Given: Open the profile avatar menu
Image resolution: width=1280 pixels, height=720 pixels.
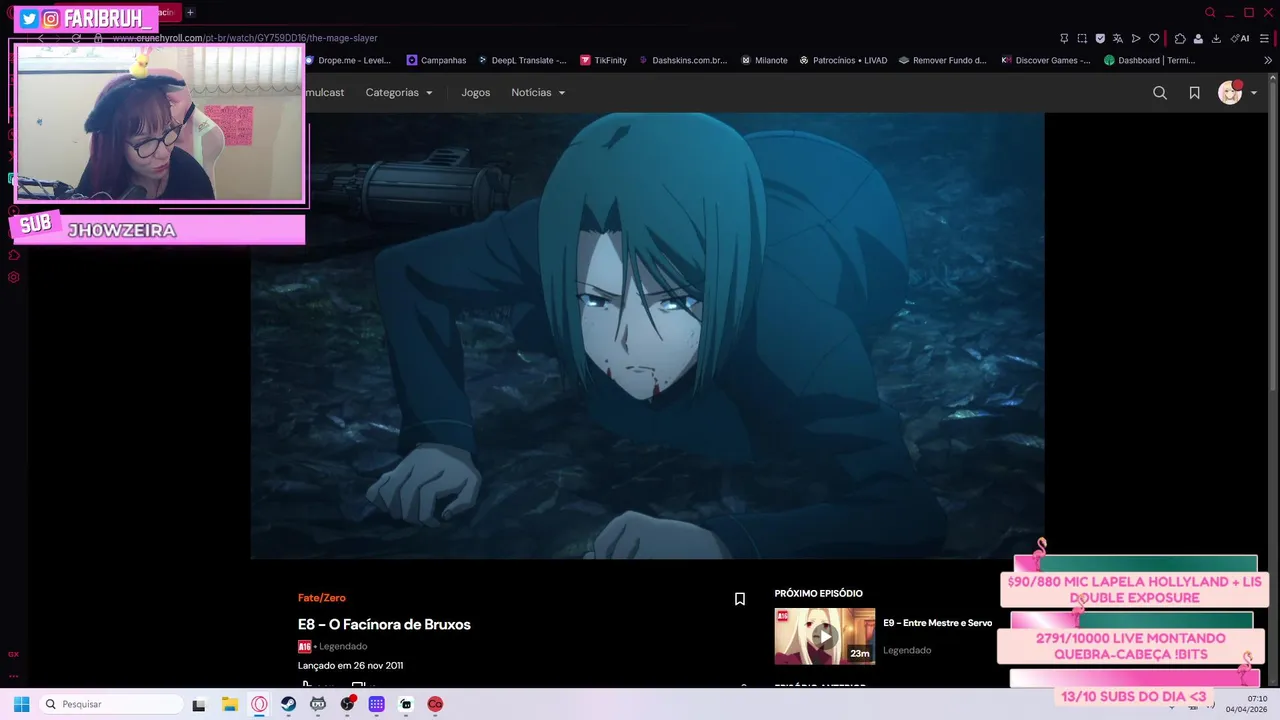Looking at the screenshot, I should 1230,93.
